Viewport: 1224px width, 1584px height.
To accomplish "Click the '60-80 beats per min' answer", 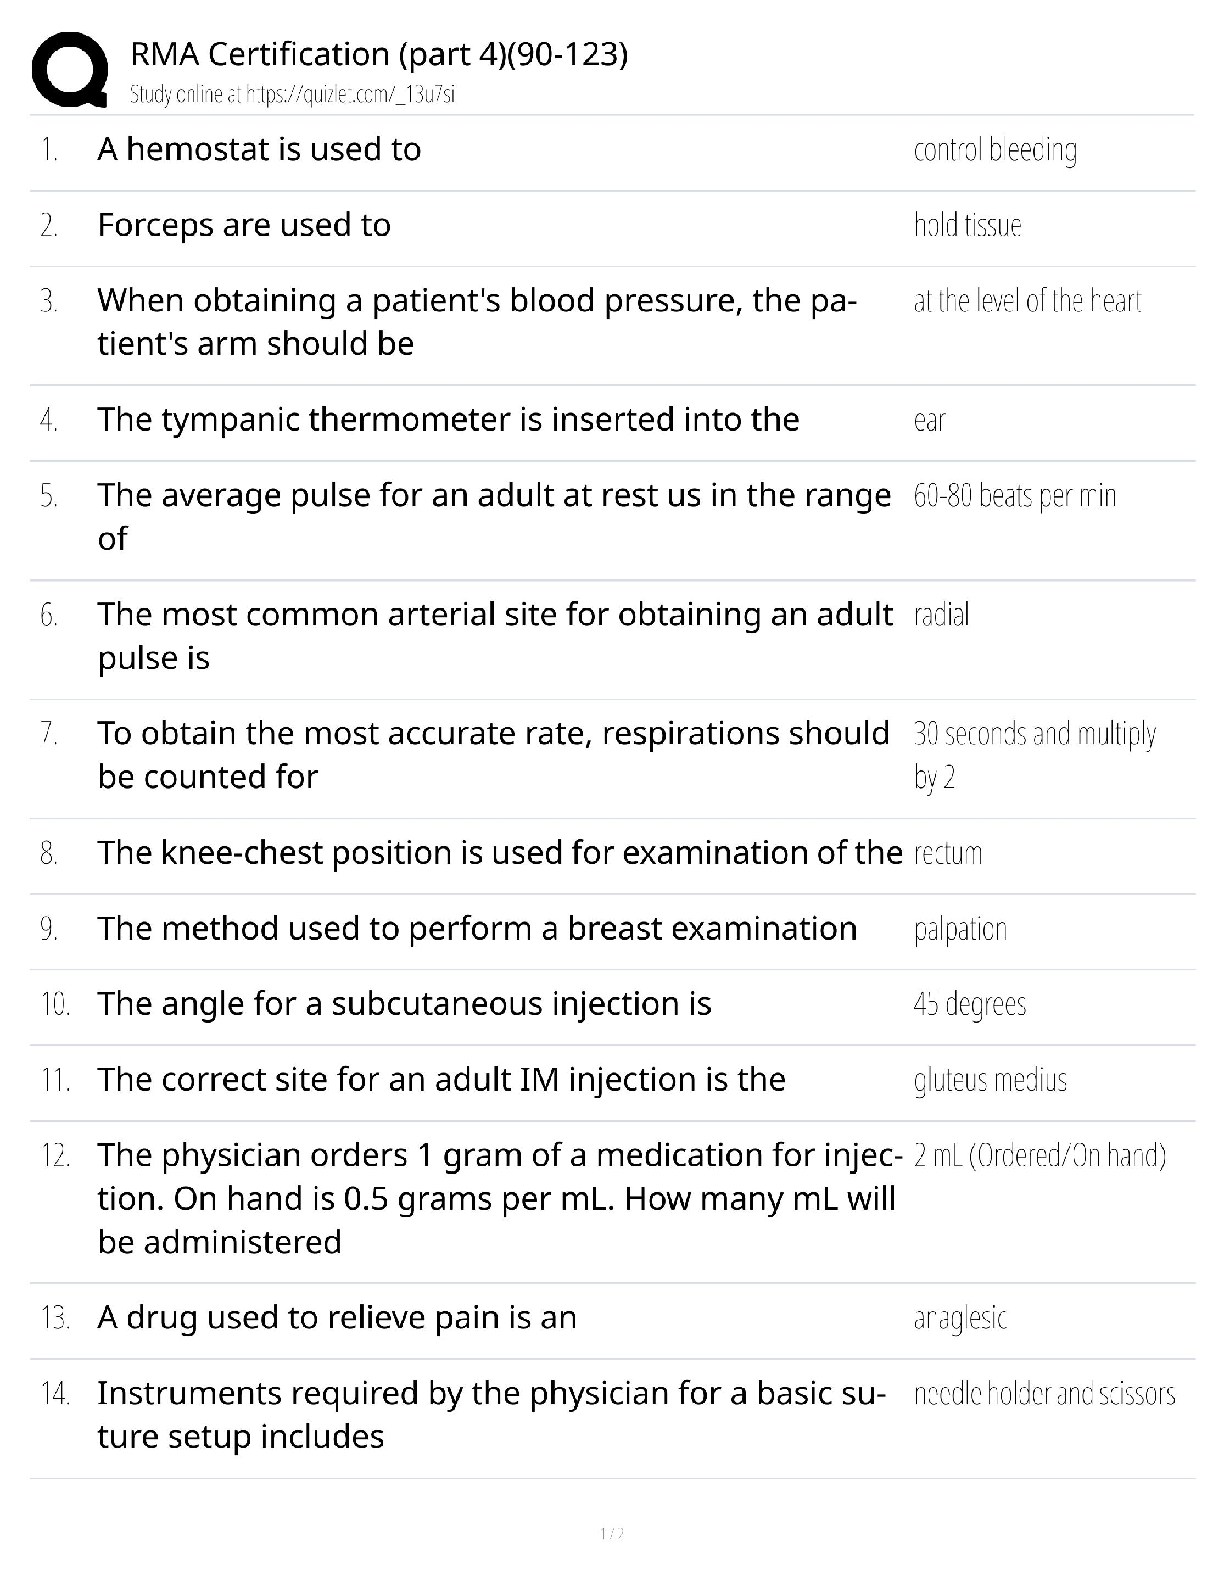I will pyautogui.click(x=1014, y=496).
